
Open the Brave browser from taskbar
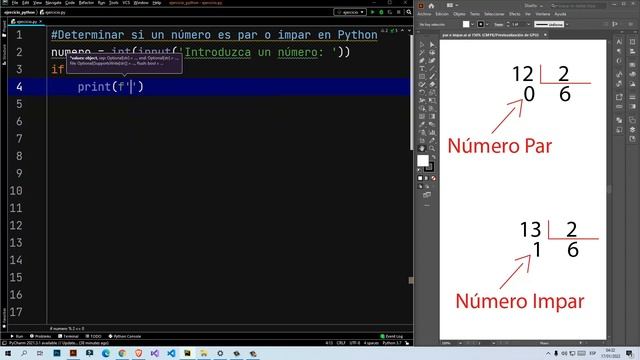[138, 353]
